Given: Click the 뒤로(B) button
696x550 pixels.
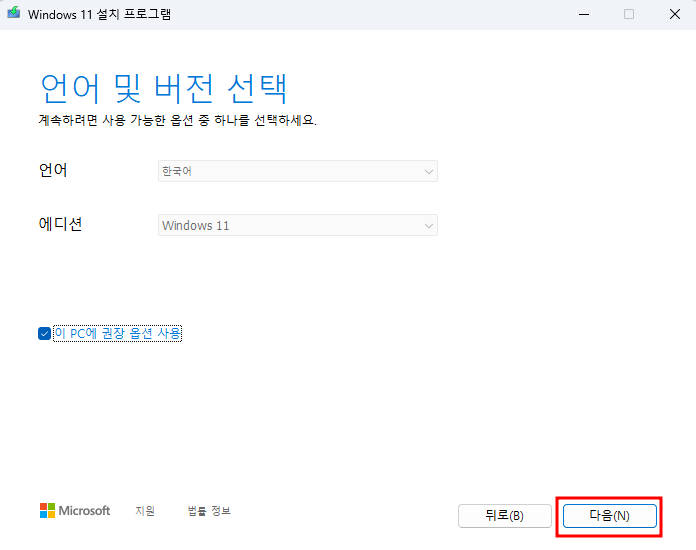Looking at the screenshot, I should coord(505,516).
